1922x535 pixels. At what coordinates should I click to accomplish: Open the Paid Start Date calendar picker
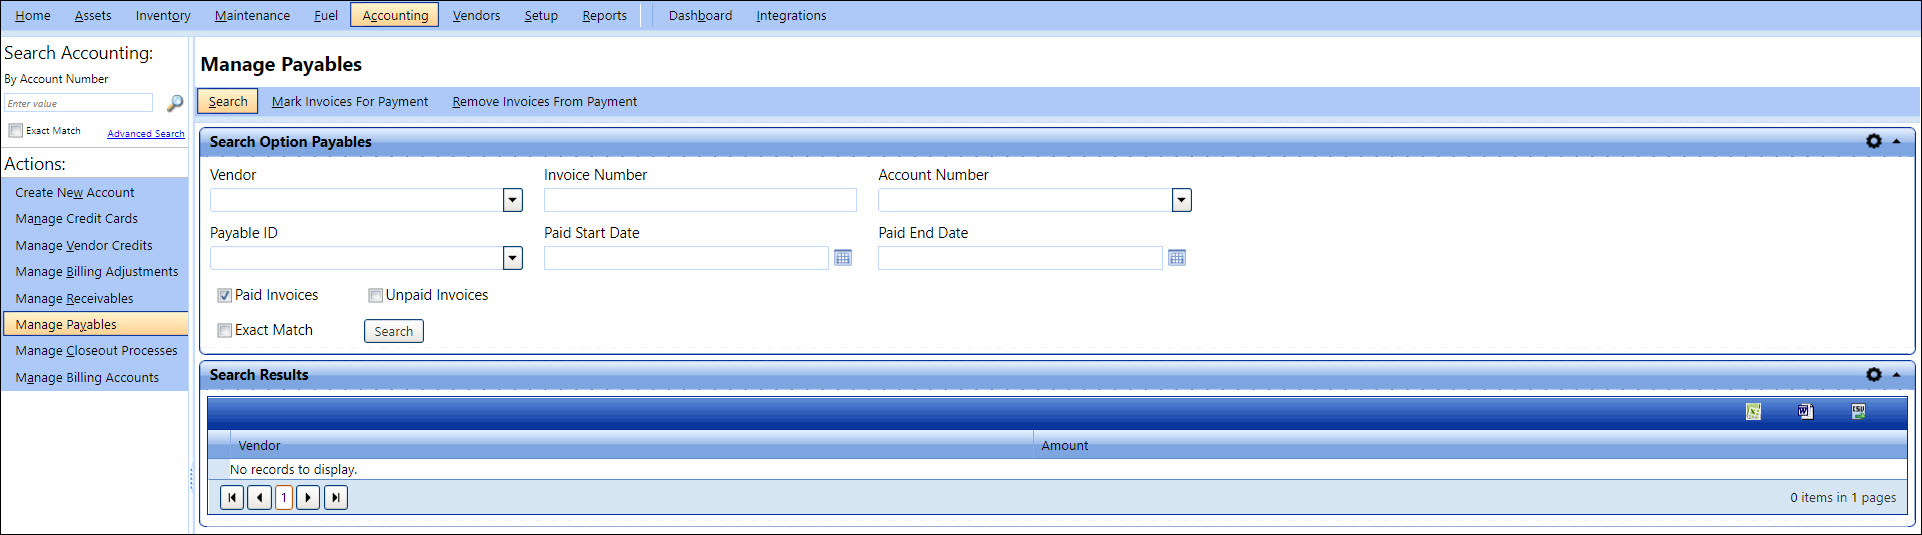(x=843, y=258)
